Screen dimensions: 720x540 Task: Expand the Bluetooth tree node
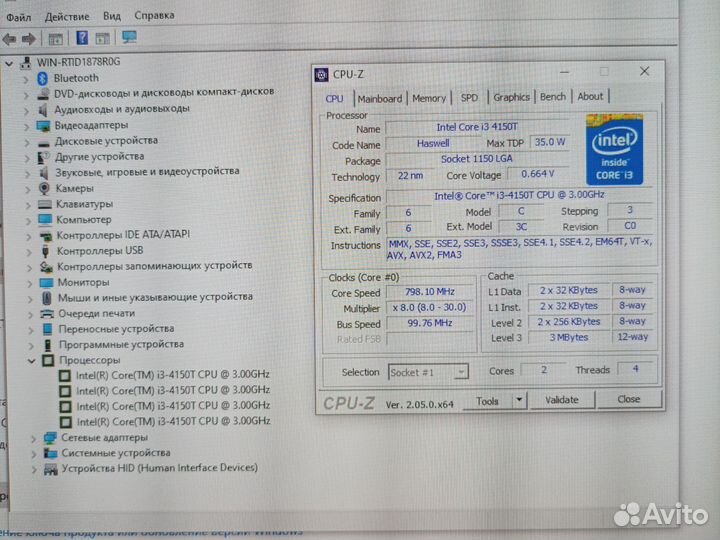26,79
